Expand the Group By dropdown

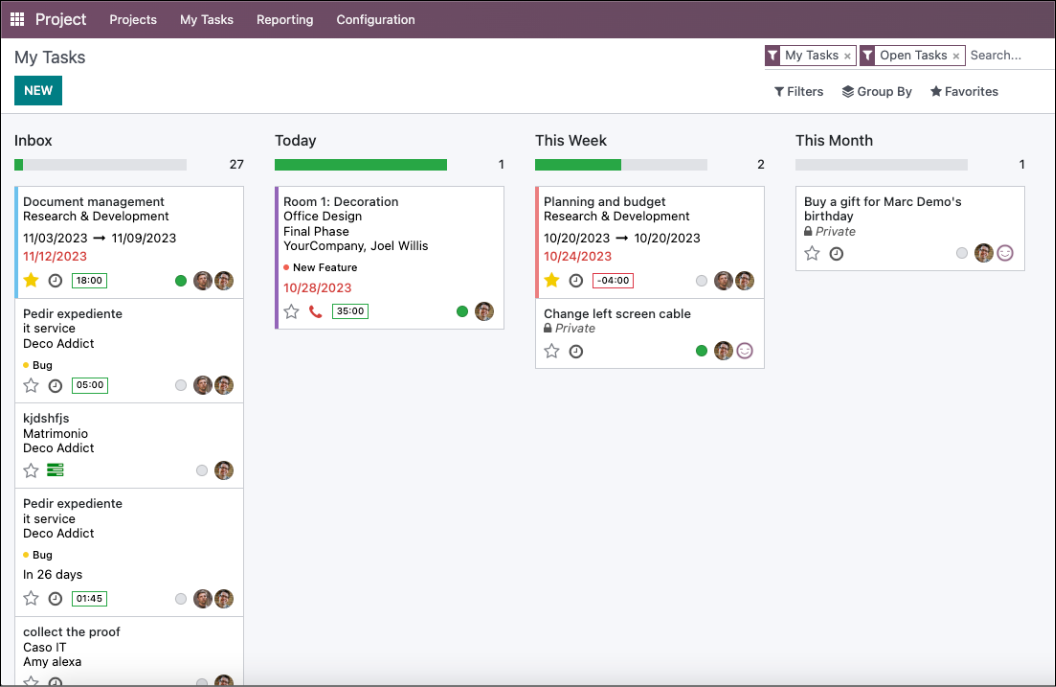pos(877,91)
